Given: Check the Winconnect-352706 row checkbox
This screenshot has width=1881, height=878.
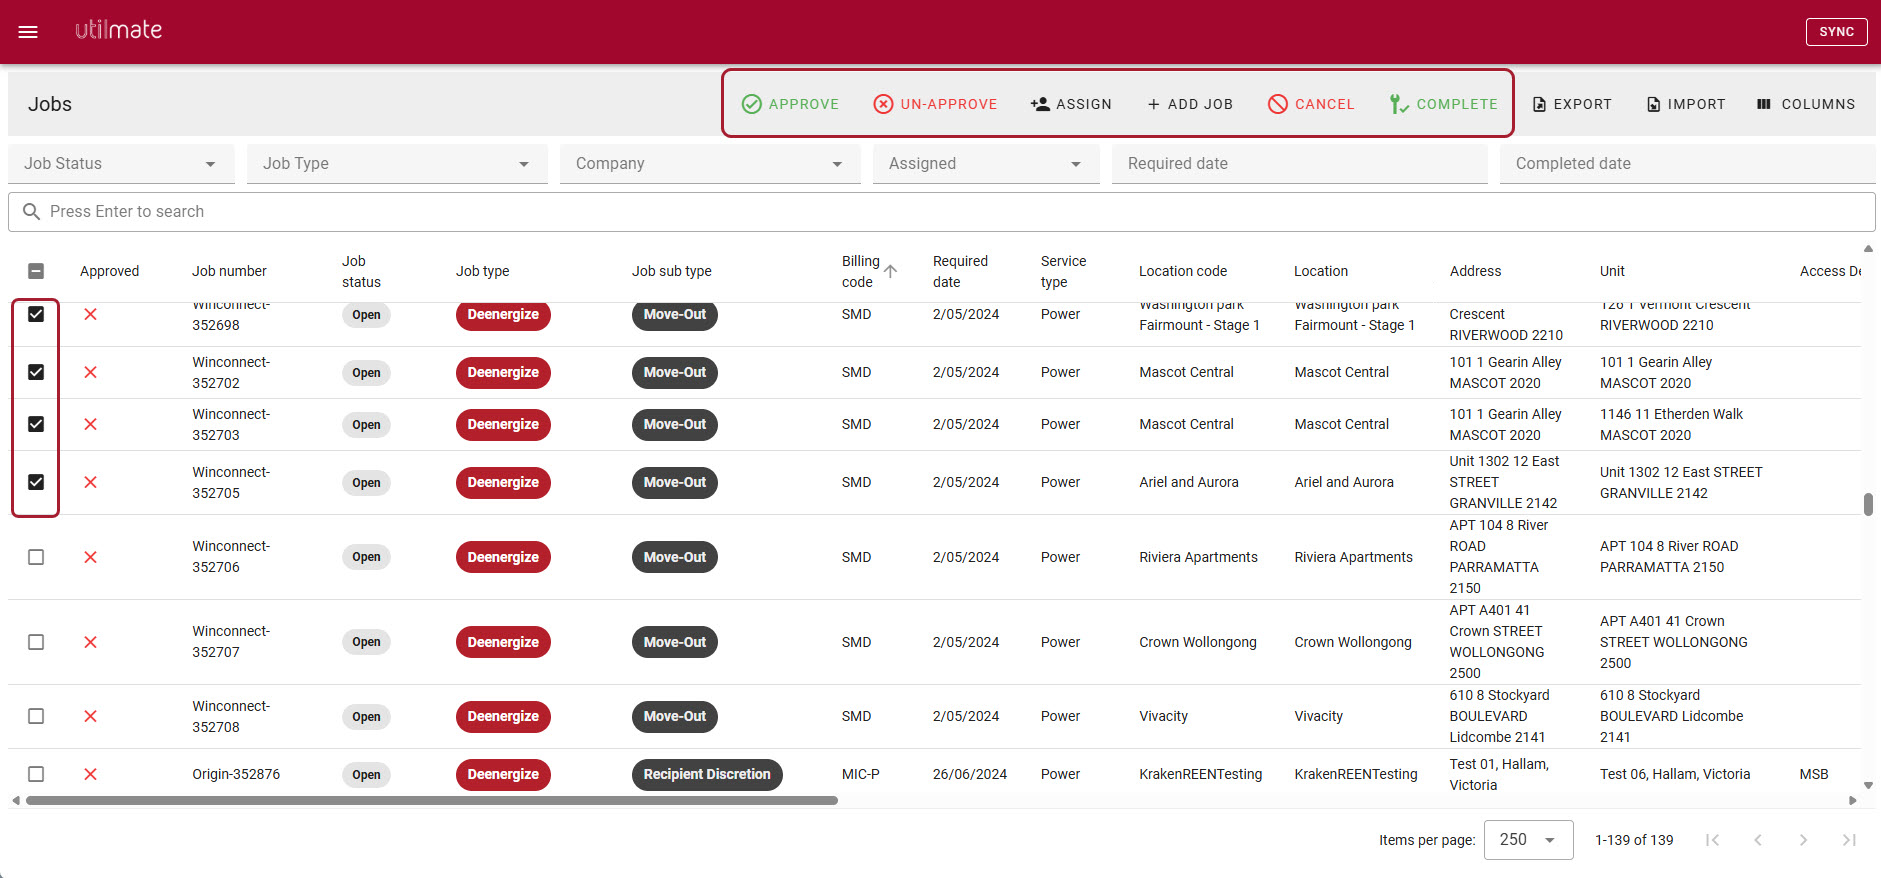Looking at the screenshot, I should point(36,557).
